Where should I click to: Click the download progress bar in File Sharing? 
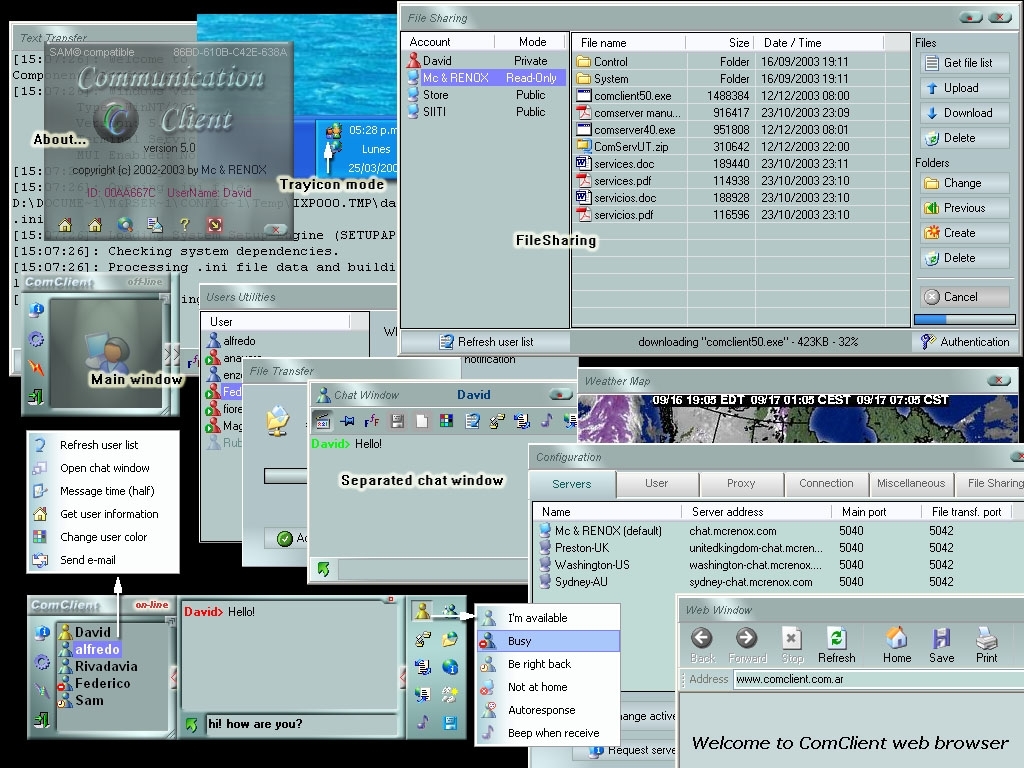tap(965, 319)
